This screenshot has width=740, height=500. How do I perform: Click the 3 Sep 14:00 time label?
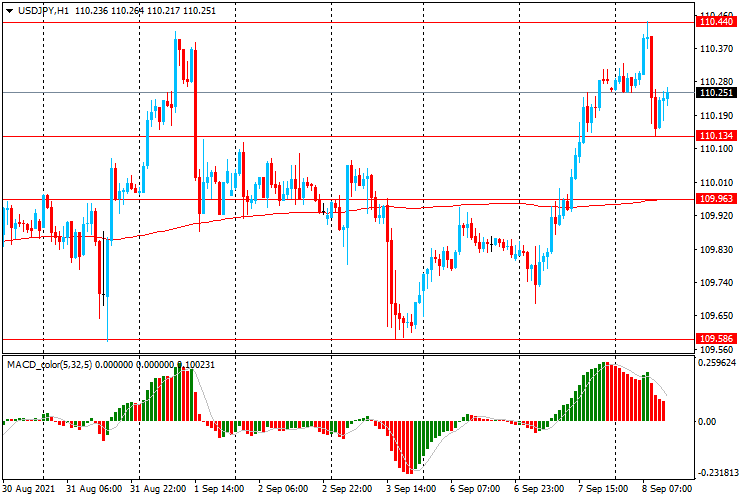[x=411, y=489]
